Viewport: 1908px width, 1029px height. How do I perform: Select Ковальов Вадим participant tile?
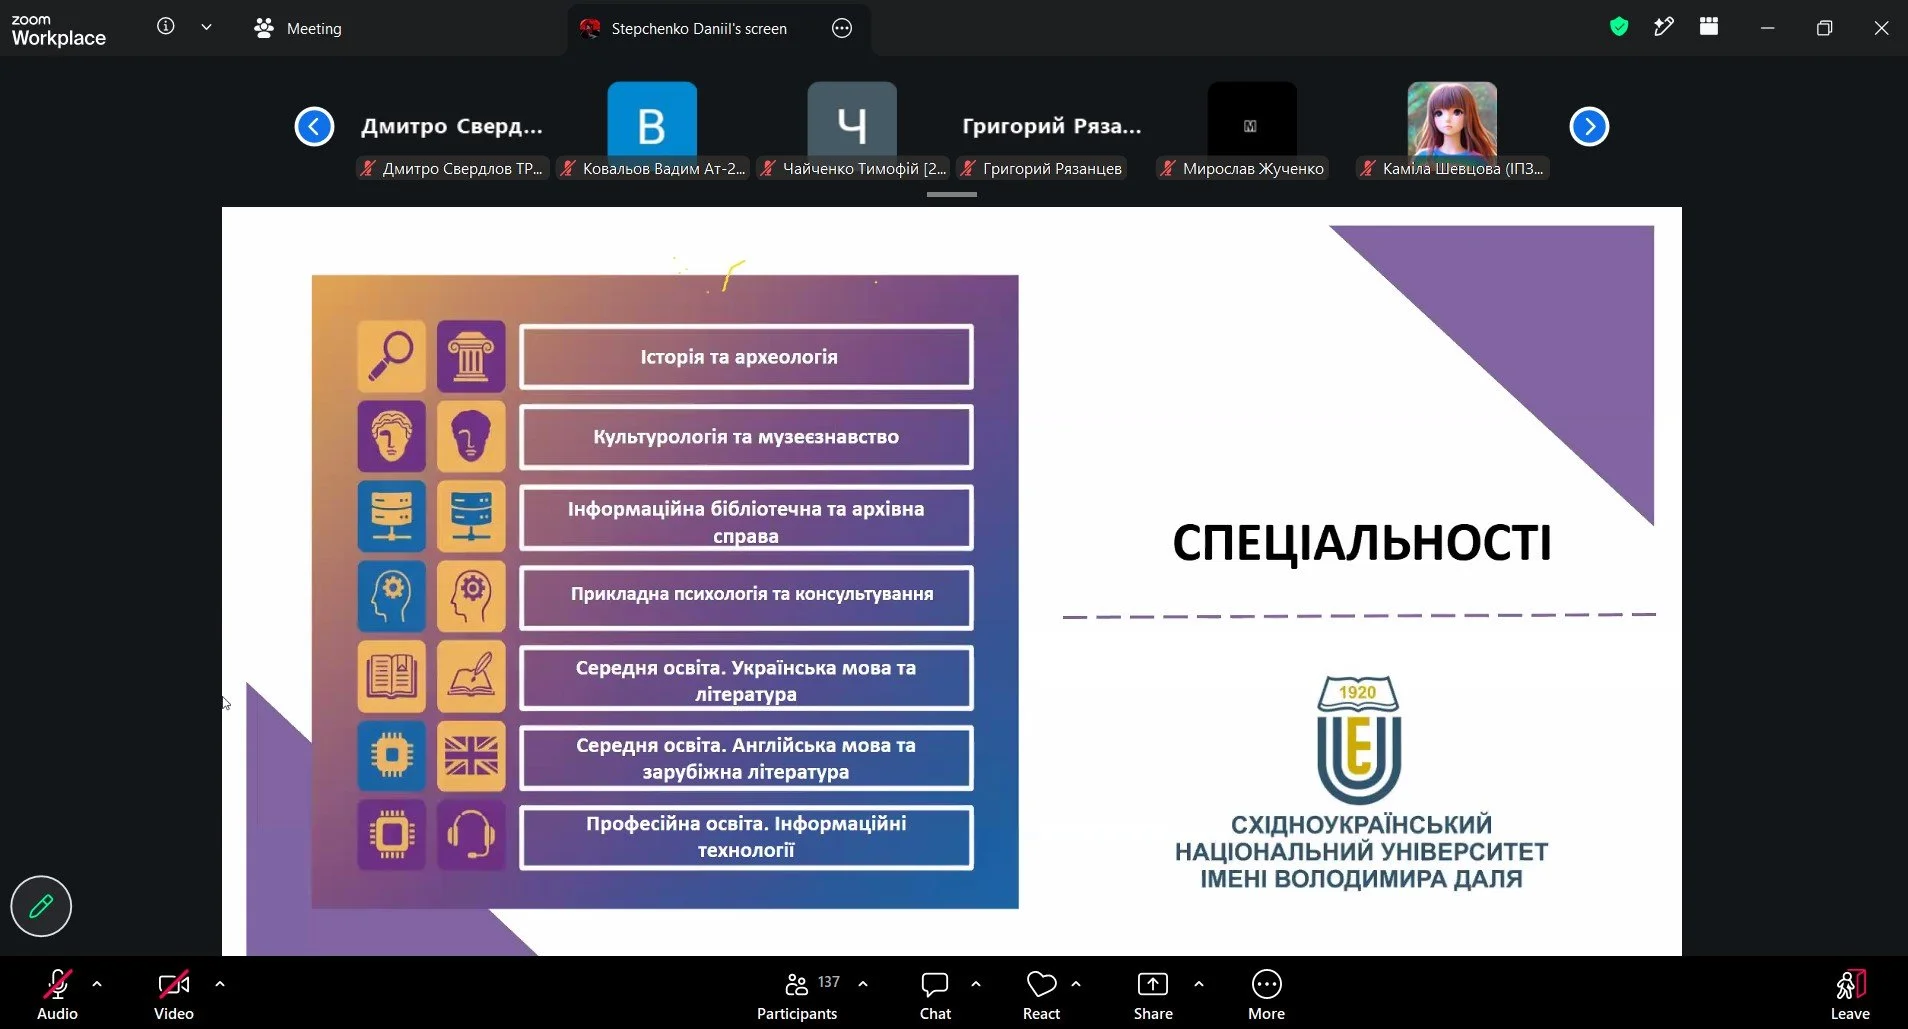click(652, 130)
